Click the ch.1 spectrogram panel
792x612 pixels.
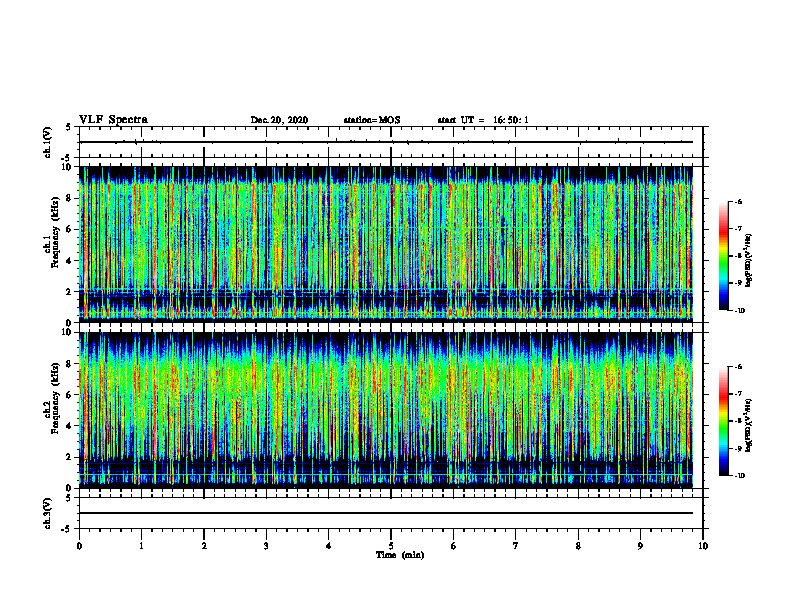point(386,244)
